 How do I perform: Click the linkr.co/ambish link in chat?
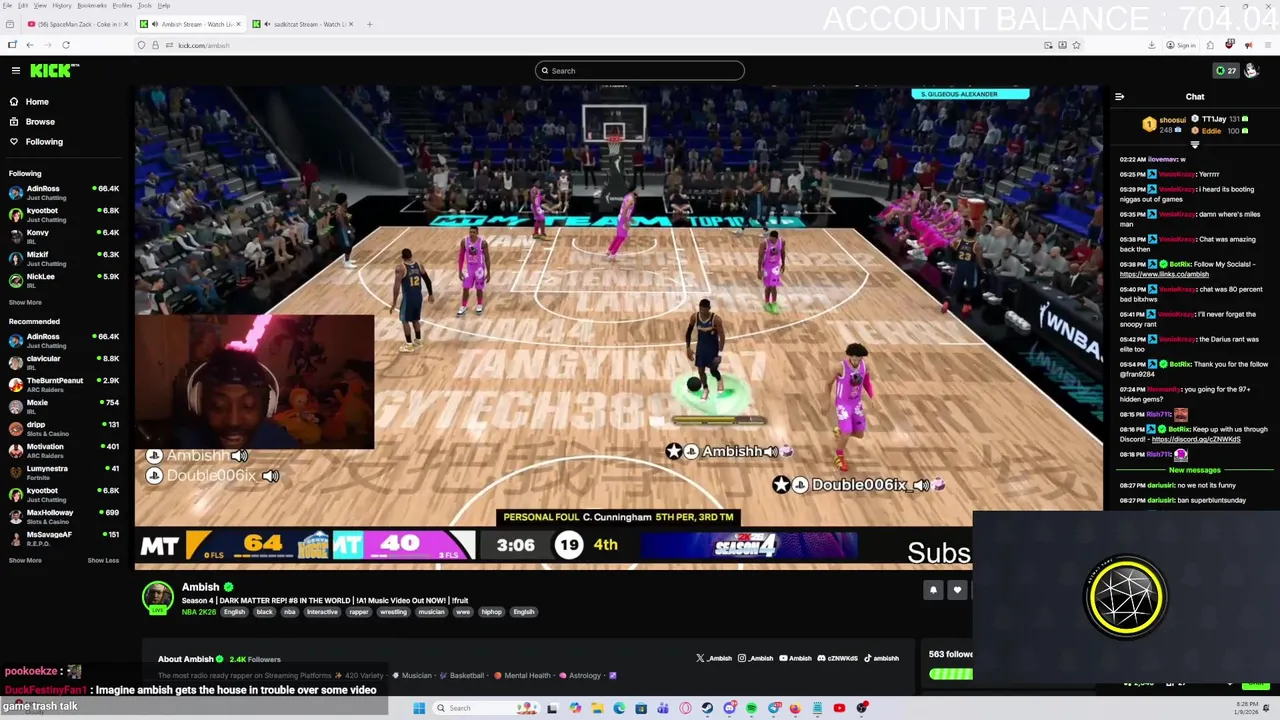(x=1164, y=274)
